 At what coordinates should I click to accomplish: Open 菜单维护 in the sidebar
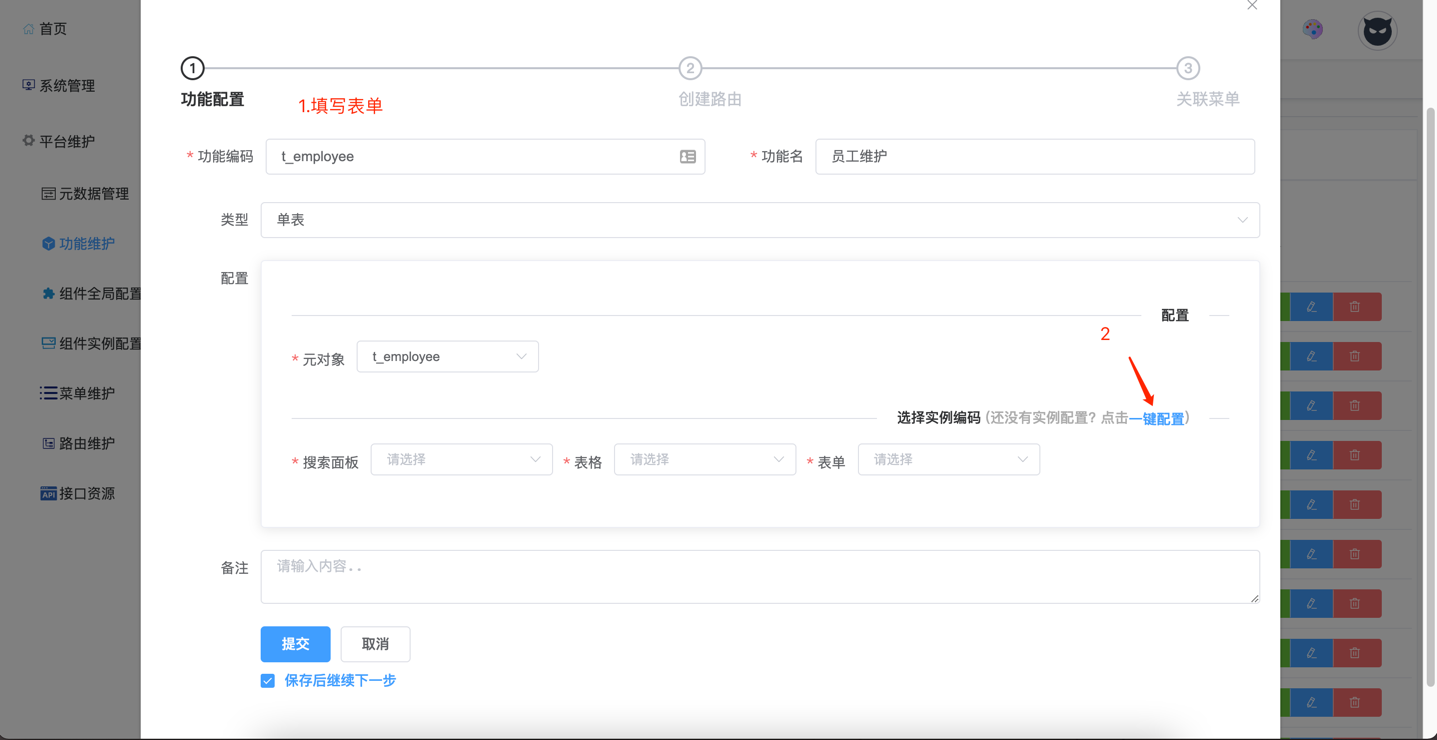(x=77, y=393)
